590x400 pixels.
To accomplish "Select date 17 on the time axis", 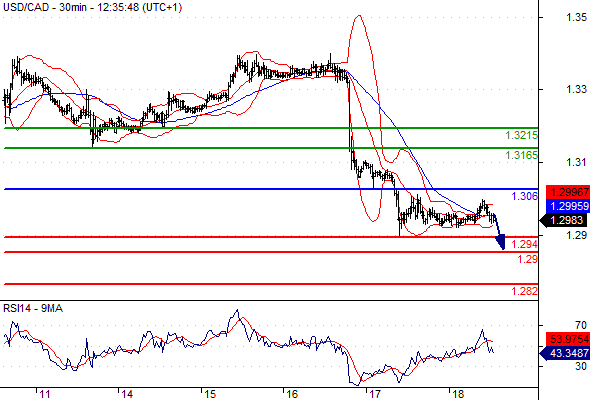I will 375,394.
